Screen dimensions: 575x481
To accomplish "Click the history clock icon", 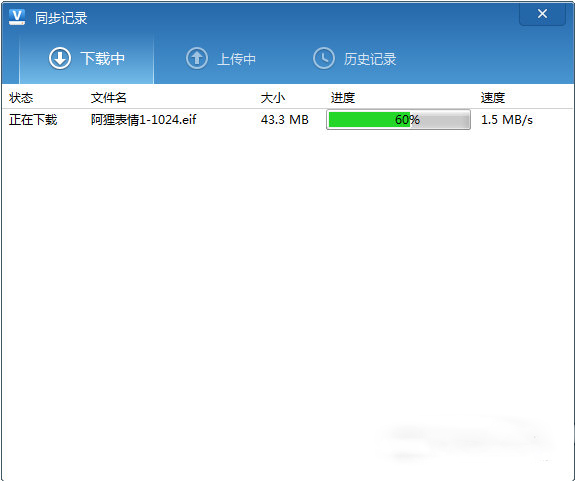I will point(324,58).
